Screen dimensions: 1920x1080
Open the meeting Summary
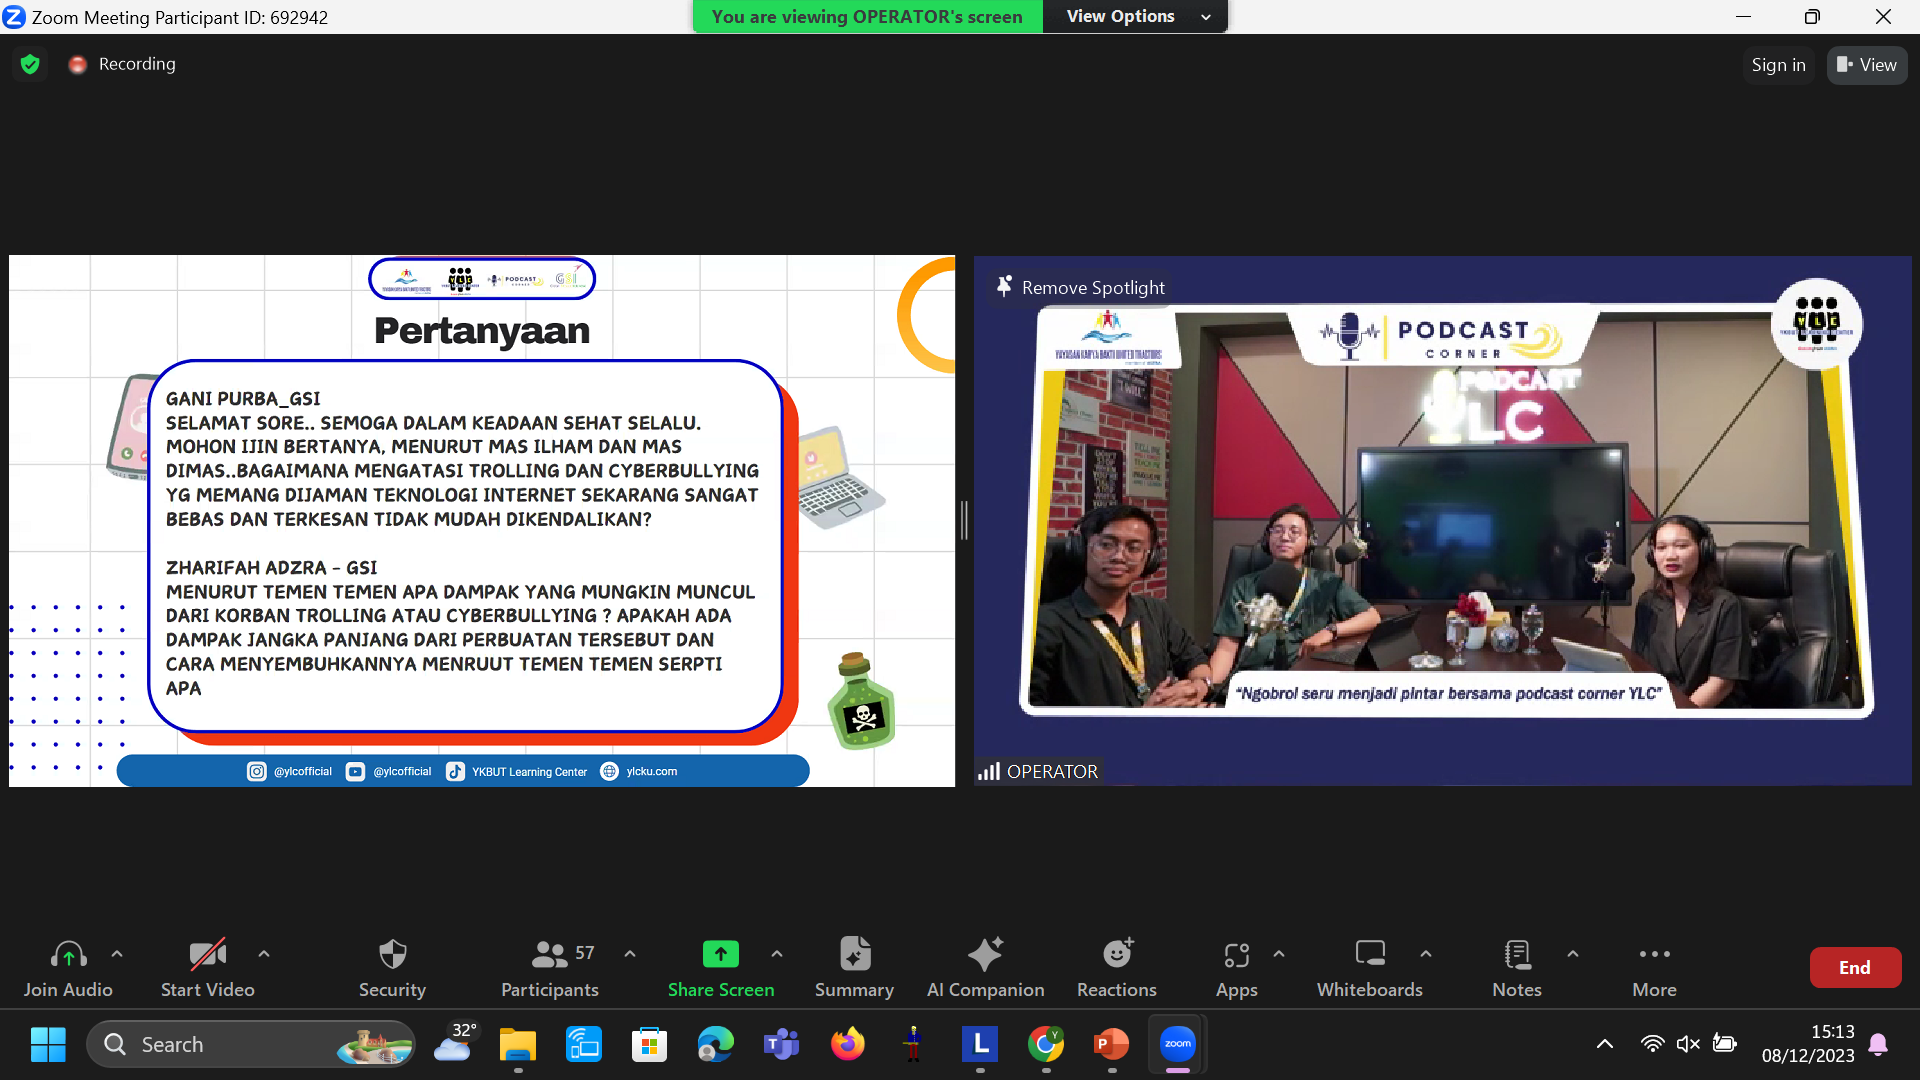[x=854, y=956]
